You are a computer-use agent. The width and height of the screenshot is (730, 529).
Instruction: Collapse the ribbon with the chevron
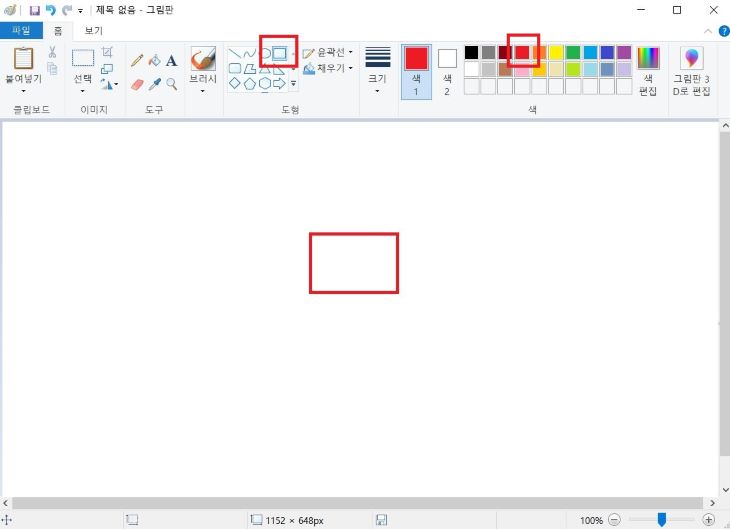708,31
